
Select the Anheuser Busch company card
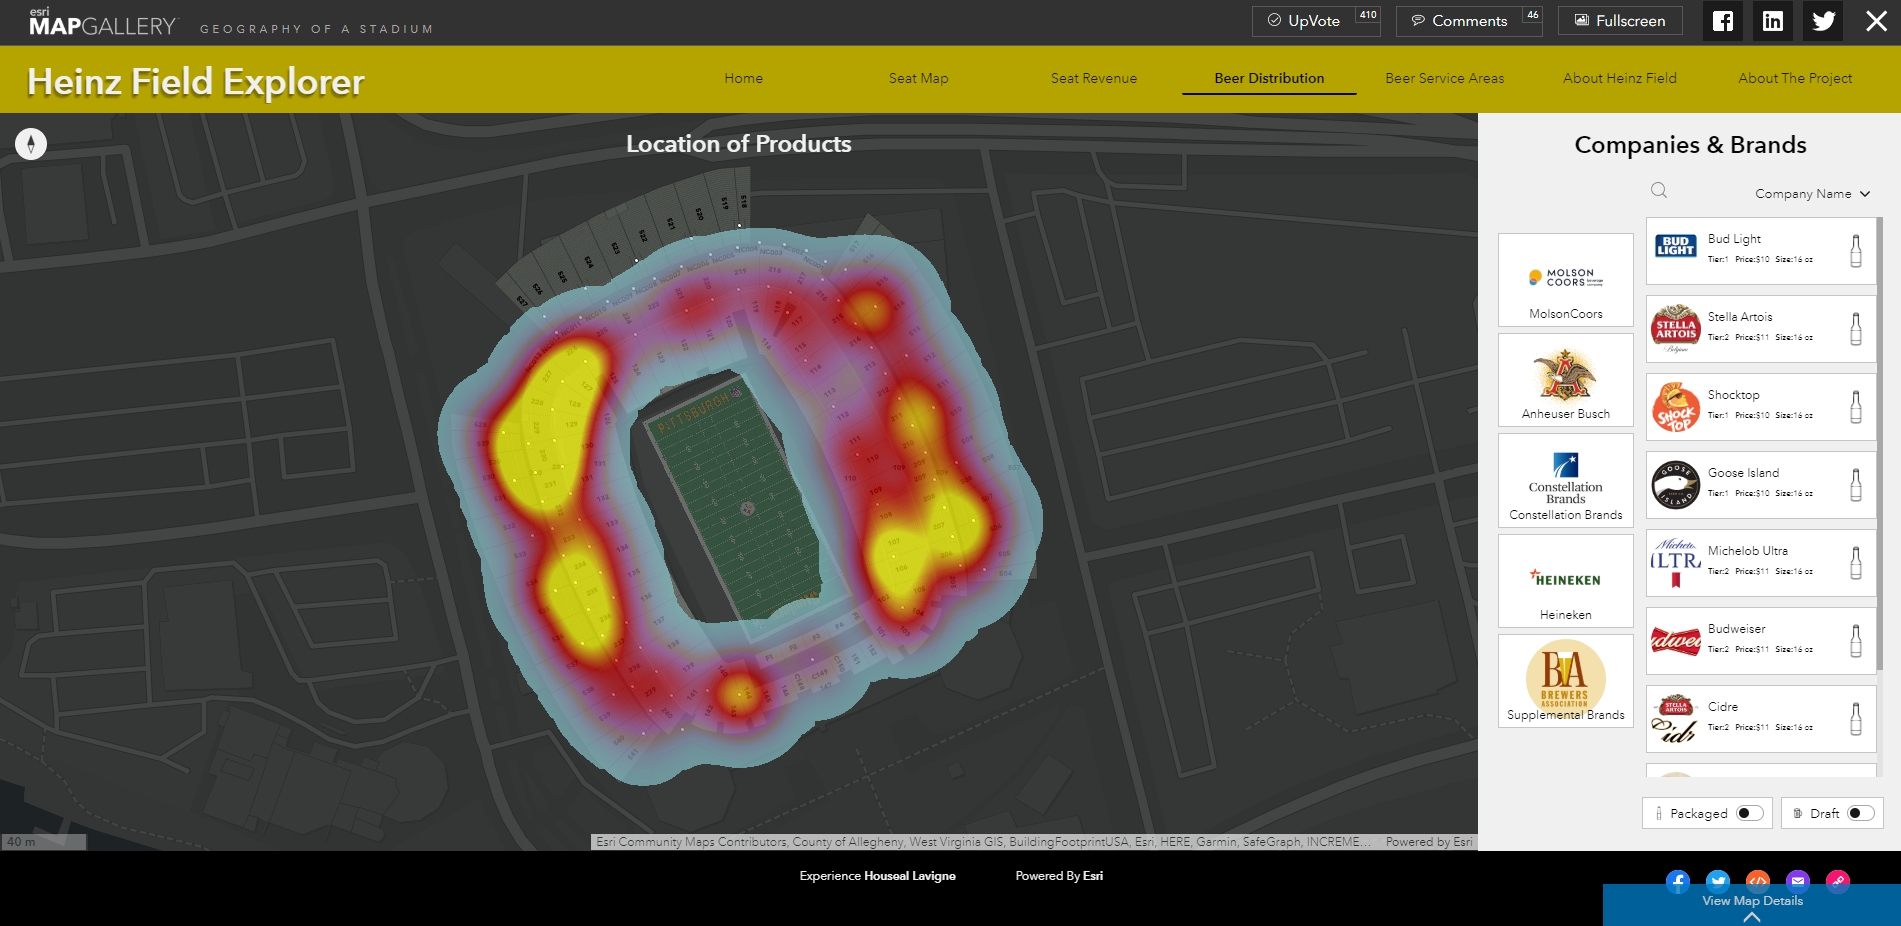pos(1565,380)
